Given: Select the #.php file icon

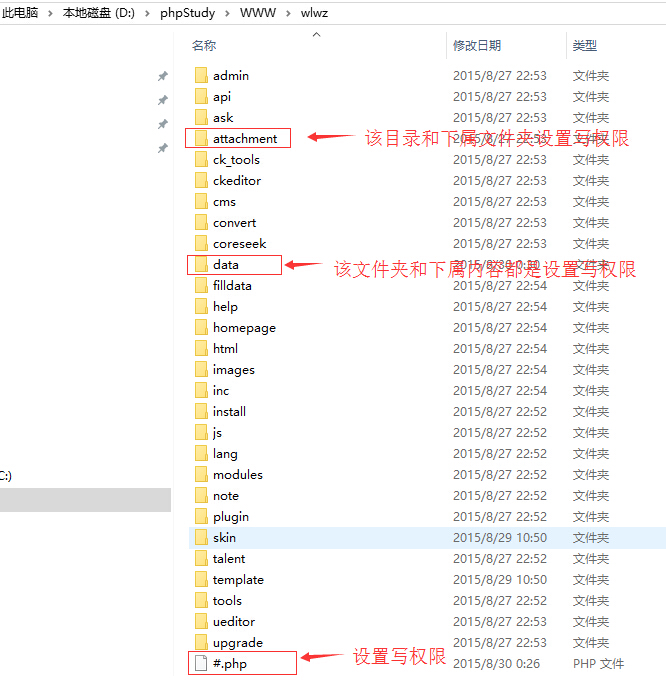Looking at the screenshot, I should click(x=201, y=663).
